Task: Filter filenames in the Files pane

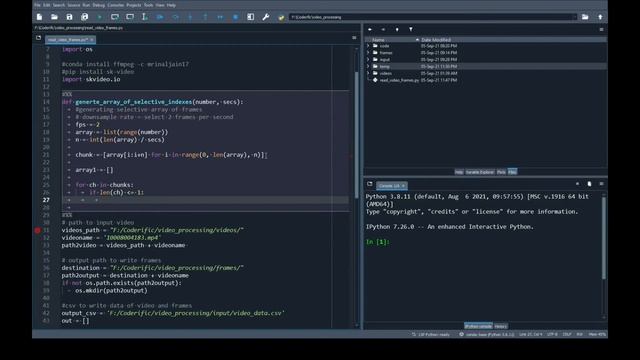Action: pos(411,29)
